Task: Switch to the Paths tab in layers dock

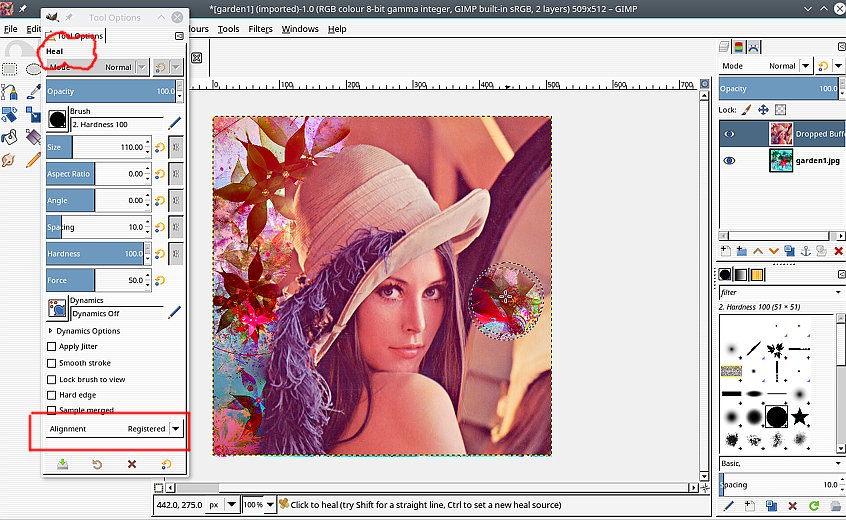Action: 753,47
